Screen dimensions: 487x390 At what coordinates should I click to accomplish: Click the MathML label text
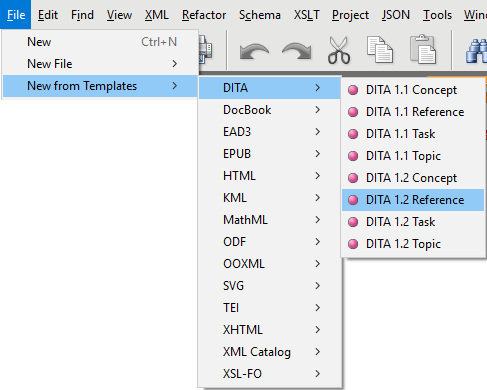tap(245, 220)
